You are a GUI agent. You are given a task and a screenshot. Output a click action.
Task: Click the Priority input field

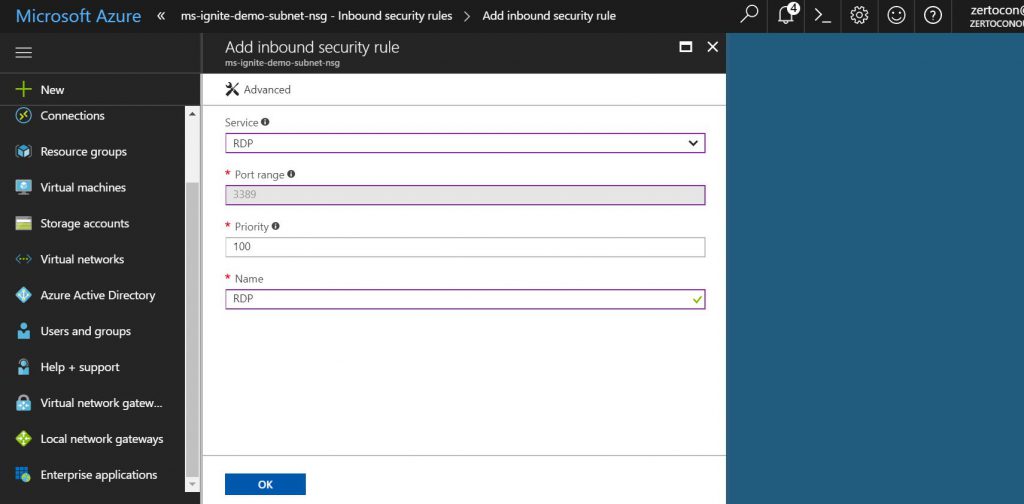tap(465, 247)
